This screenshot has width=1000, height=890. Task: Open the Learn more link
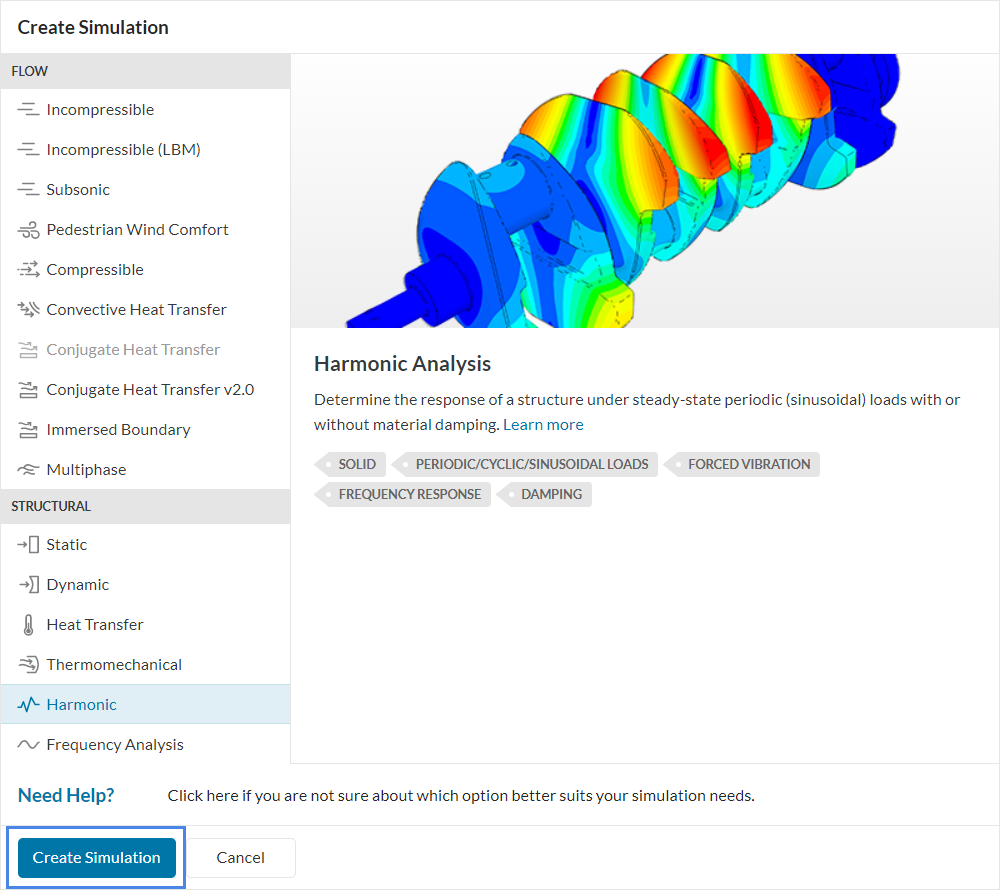543,425
